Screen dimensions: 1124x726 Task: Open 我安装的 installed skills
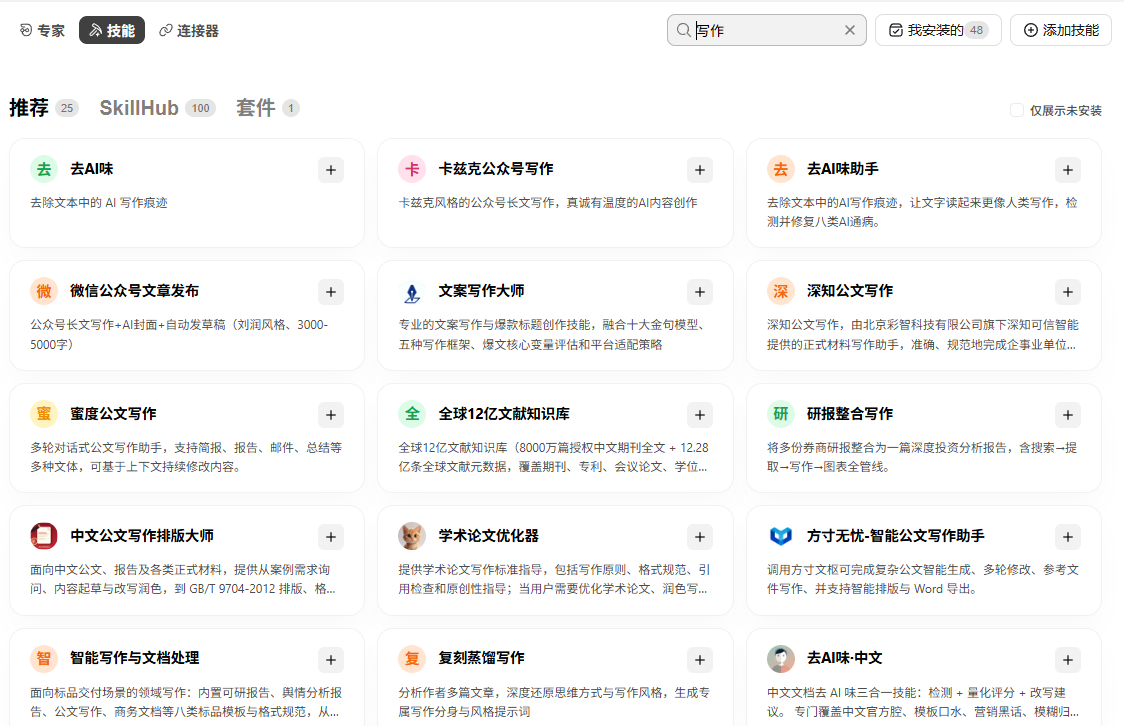click(x=938, y=30)
